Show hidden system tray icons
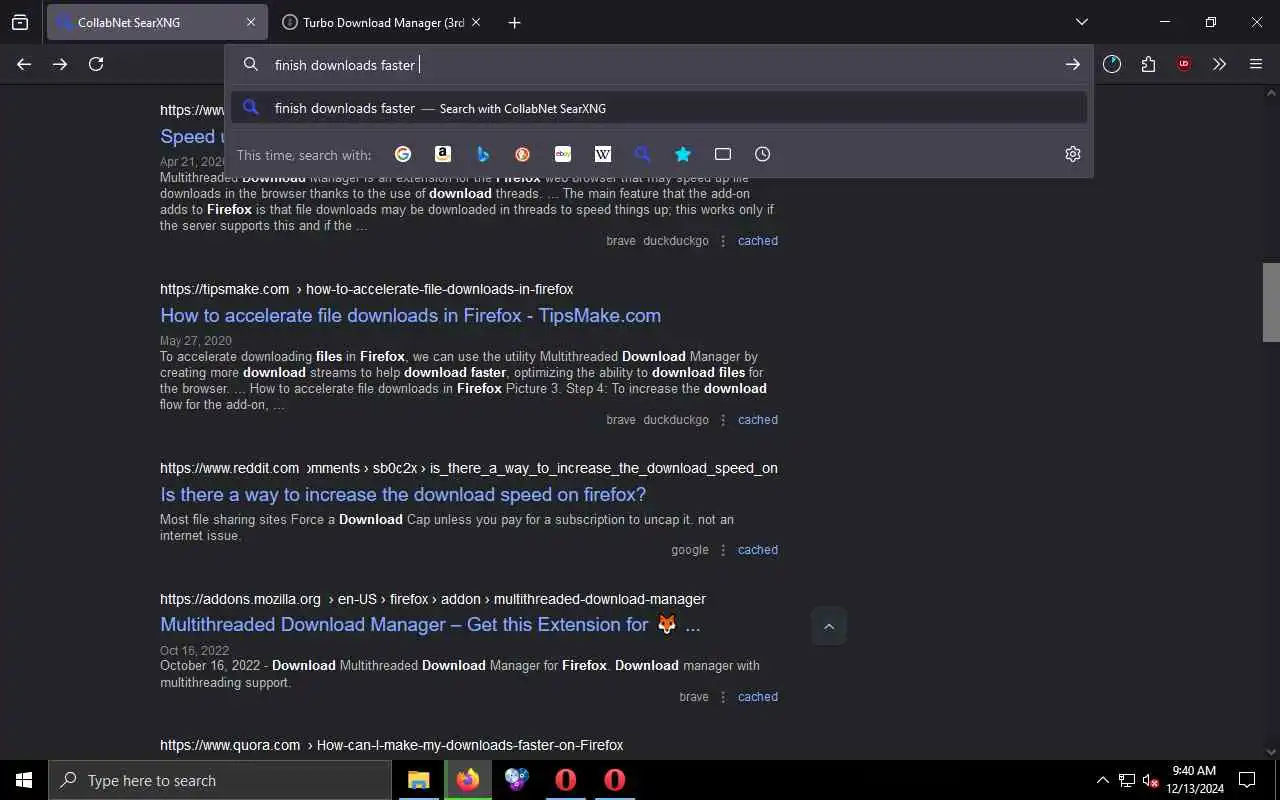This screenshot has width=1280, height=800. coord(1103,780)
